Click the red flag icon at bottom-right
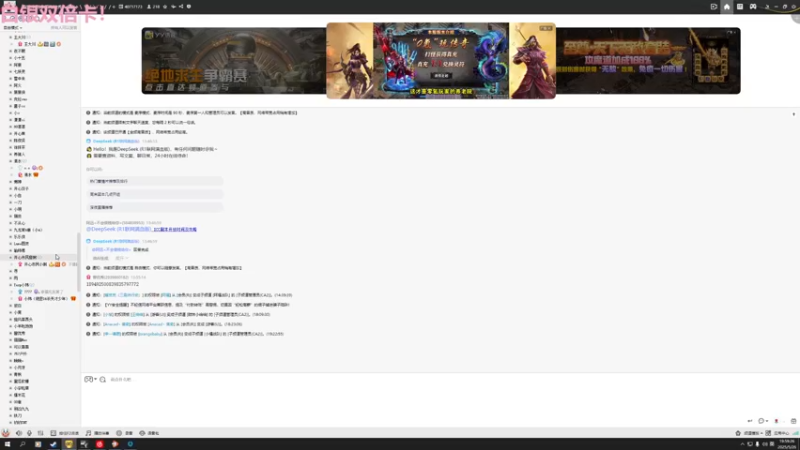The image size is (800, 450). (777, 421)
